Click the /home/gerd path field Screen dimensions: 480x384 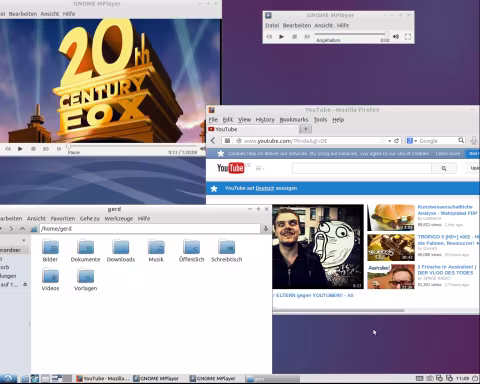(150, 229)
